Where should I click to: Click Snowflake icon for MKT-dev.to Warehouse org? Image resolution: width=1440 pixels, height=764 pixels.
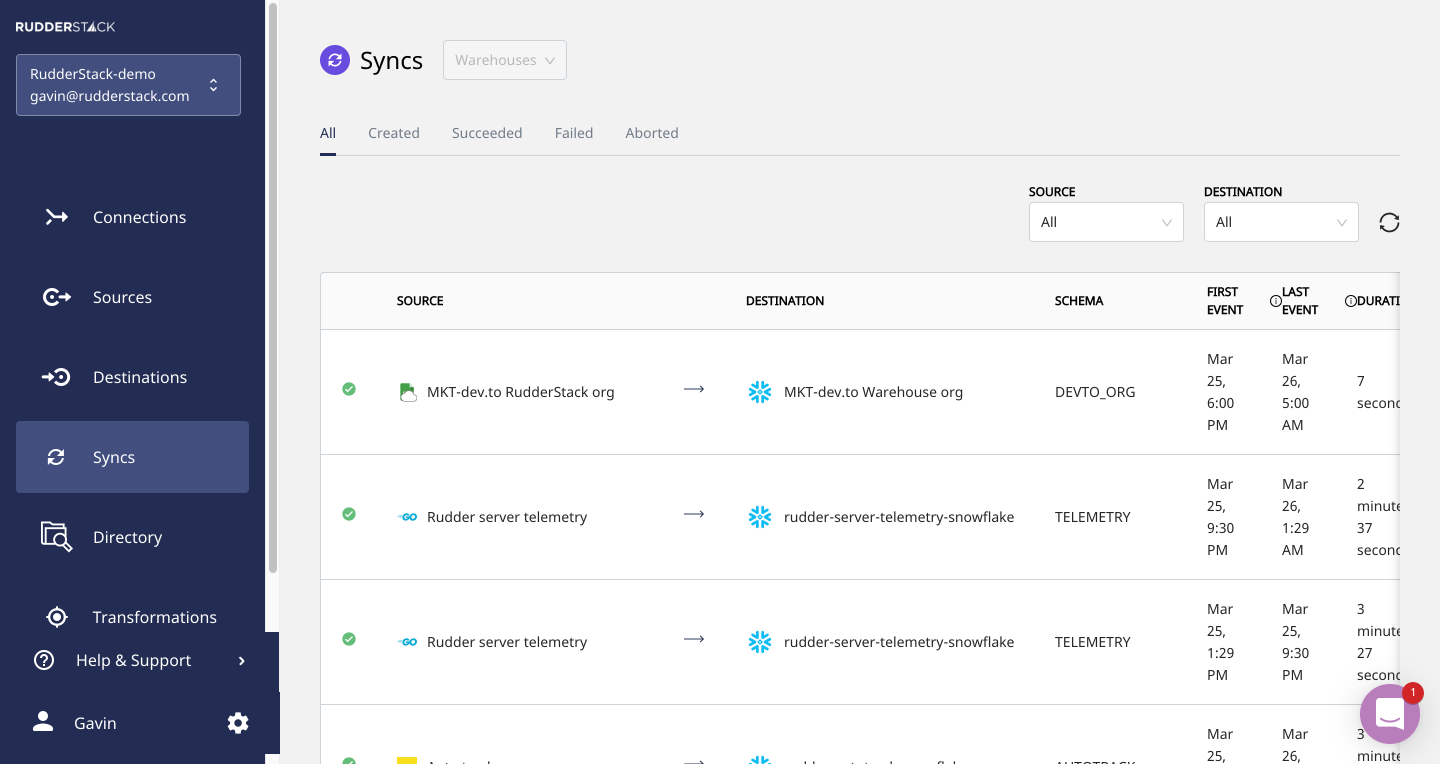(x=760, y=392)
